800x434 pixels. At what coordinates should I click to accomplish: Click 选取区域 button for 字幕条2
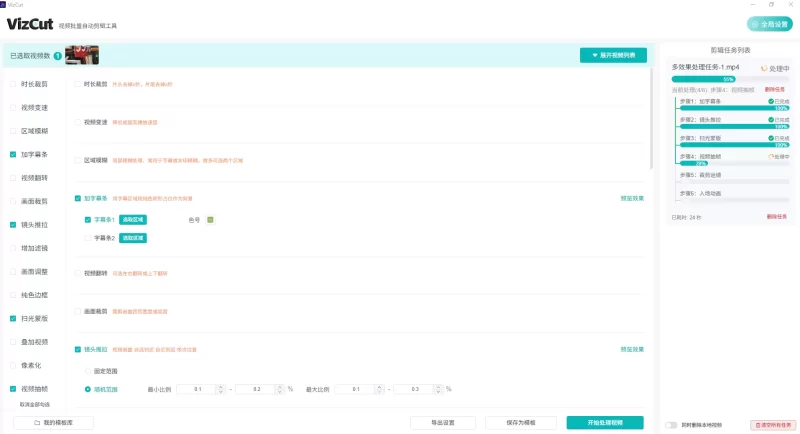coord(133,238)
